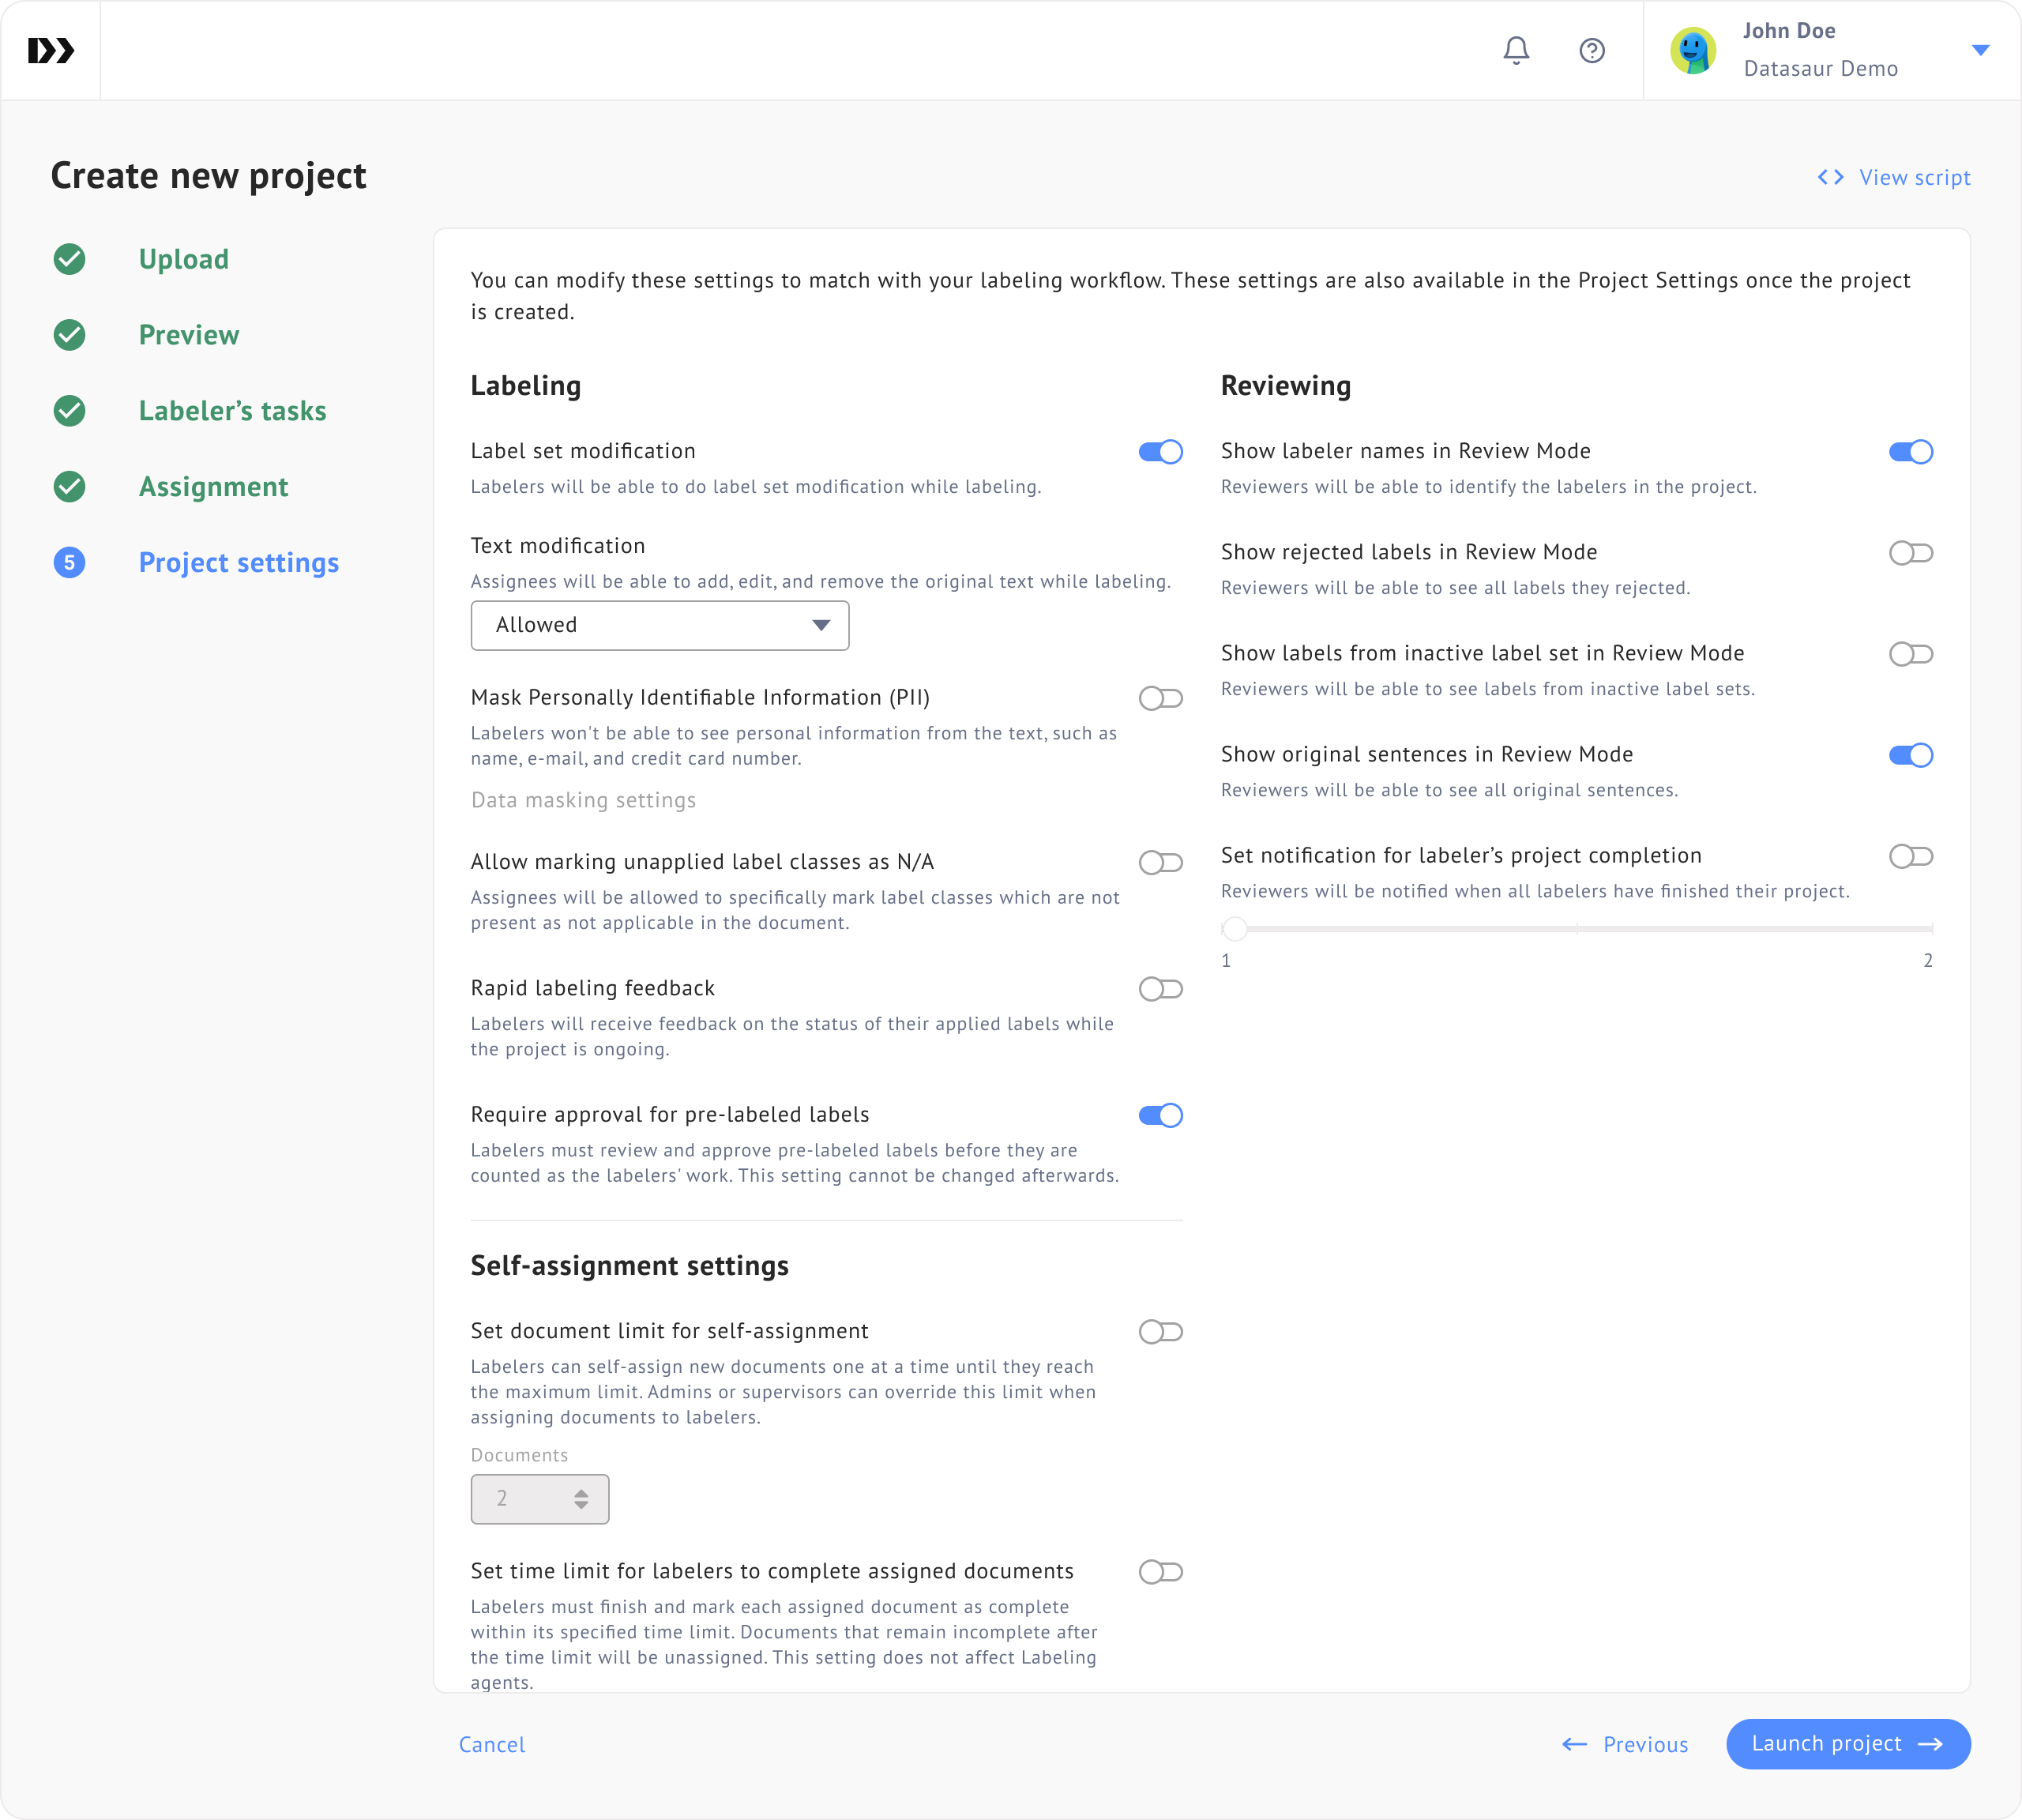2022x1820 pixels.
Task: Open the help question mark icon
Action: pos(1592,50)
